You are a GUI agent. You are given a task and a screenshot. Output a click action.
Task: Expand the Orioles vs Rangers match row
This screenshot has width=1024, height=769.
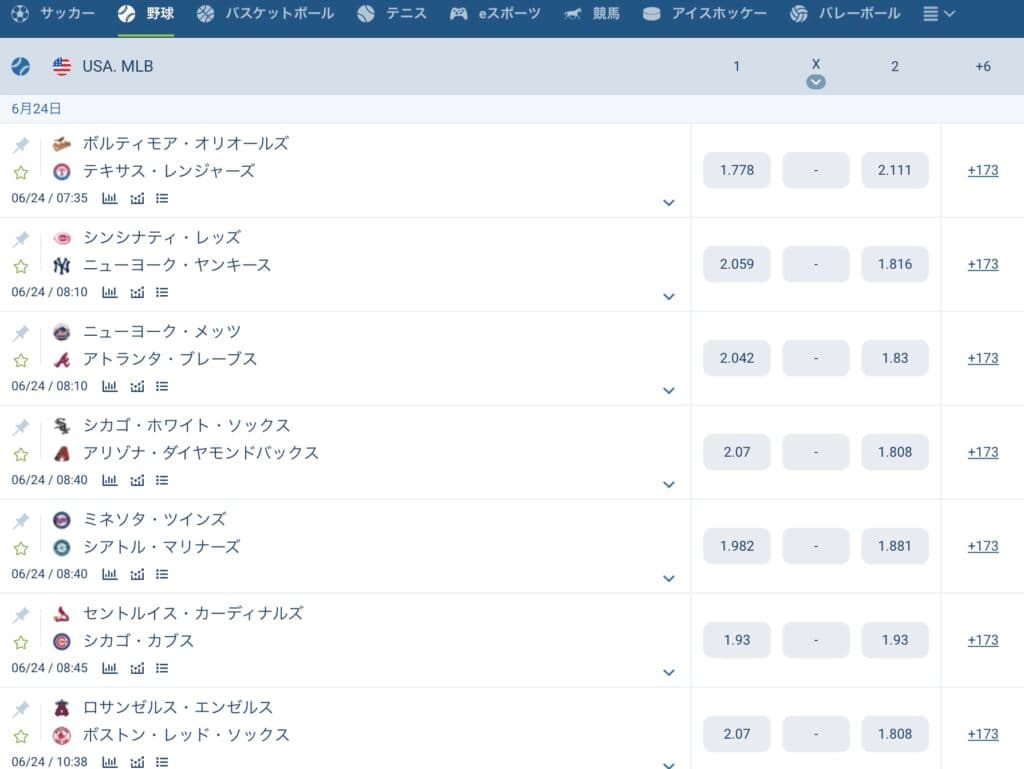click(x=669, y=203)
